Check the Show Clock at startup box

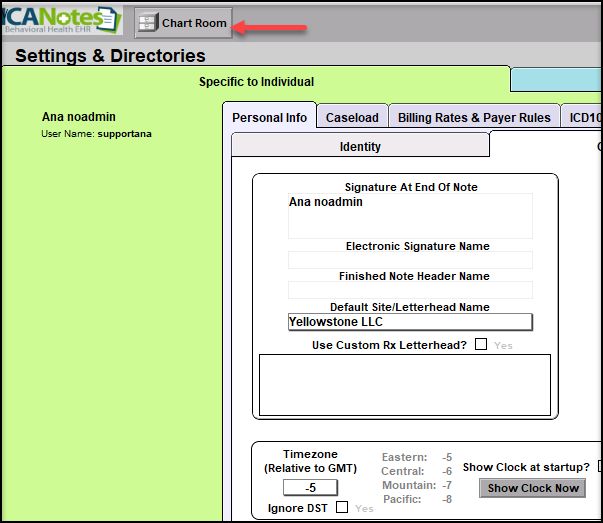pyautogui.click(x=599, y=467)
